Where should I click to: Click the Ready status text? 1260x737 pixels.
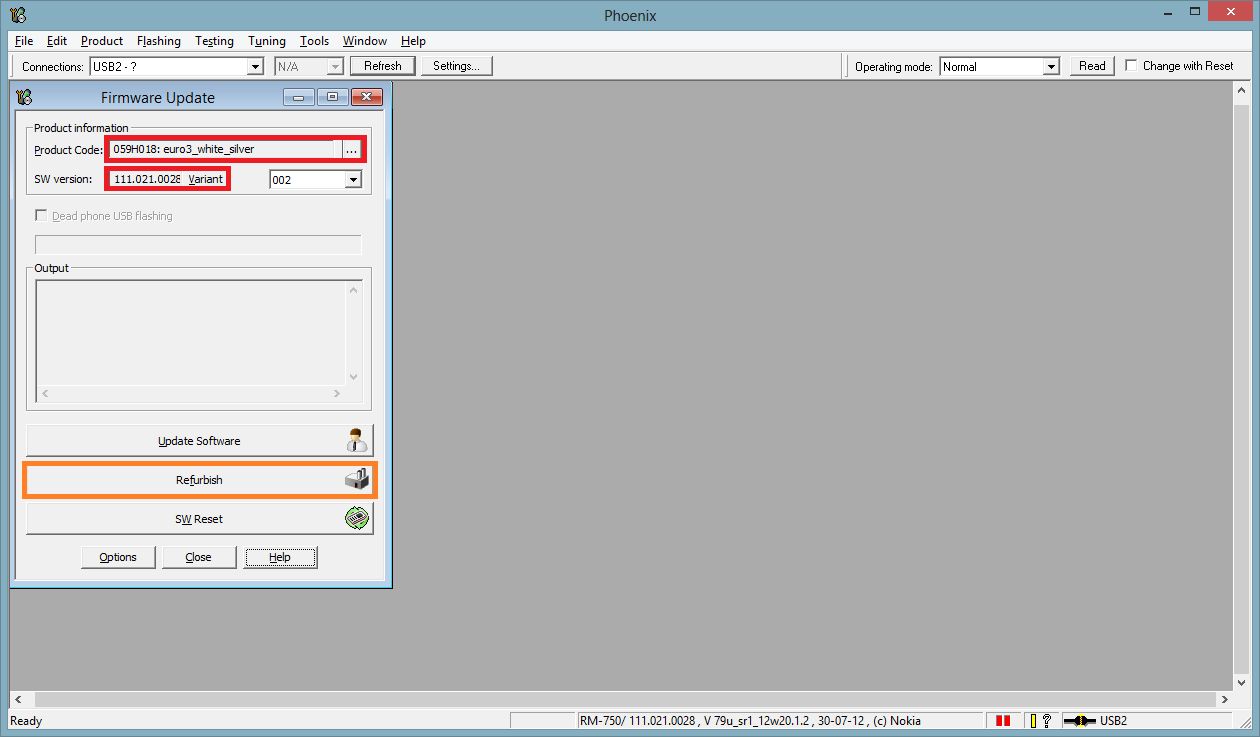pos(26,720)
